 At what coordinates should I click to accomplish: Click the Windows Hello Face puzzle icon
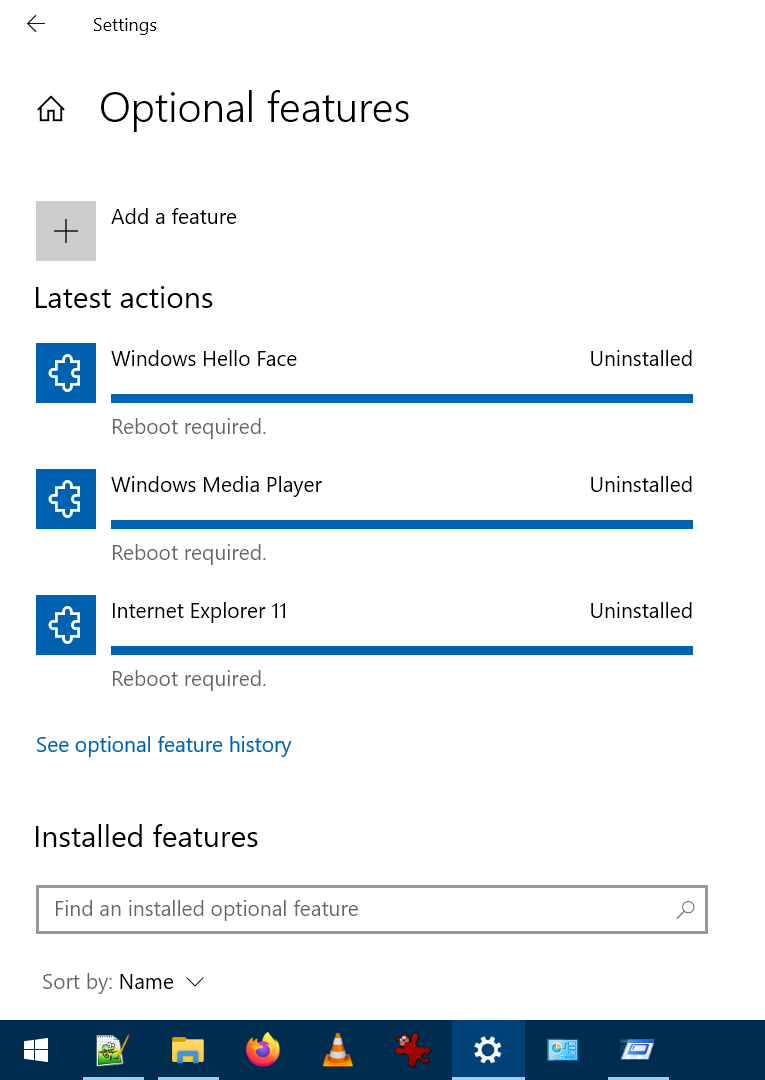point(65,372)
